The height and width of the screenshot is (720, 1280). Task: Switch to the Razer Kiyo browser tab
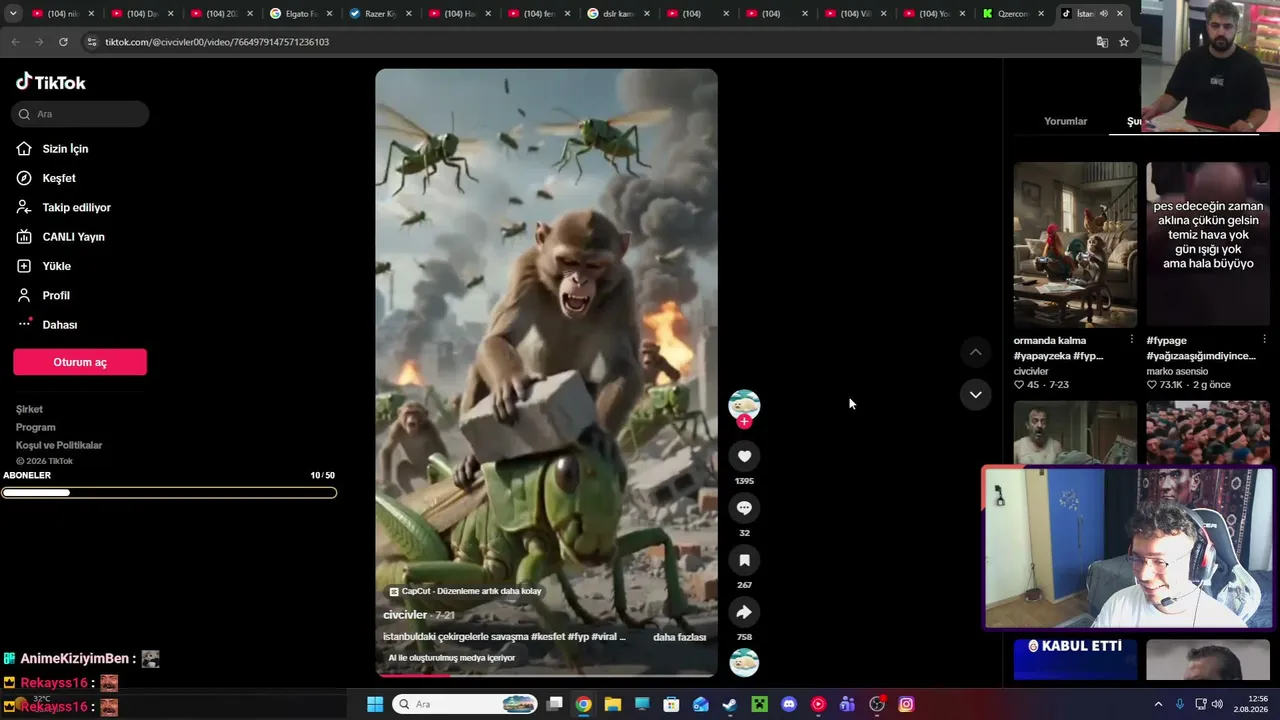(x=379, y=14)
